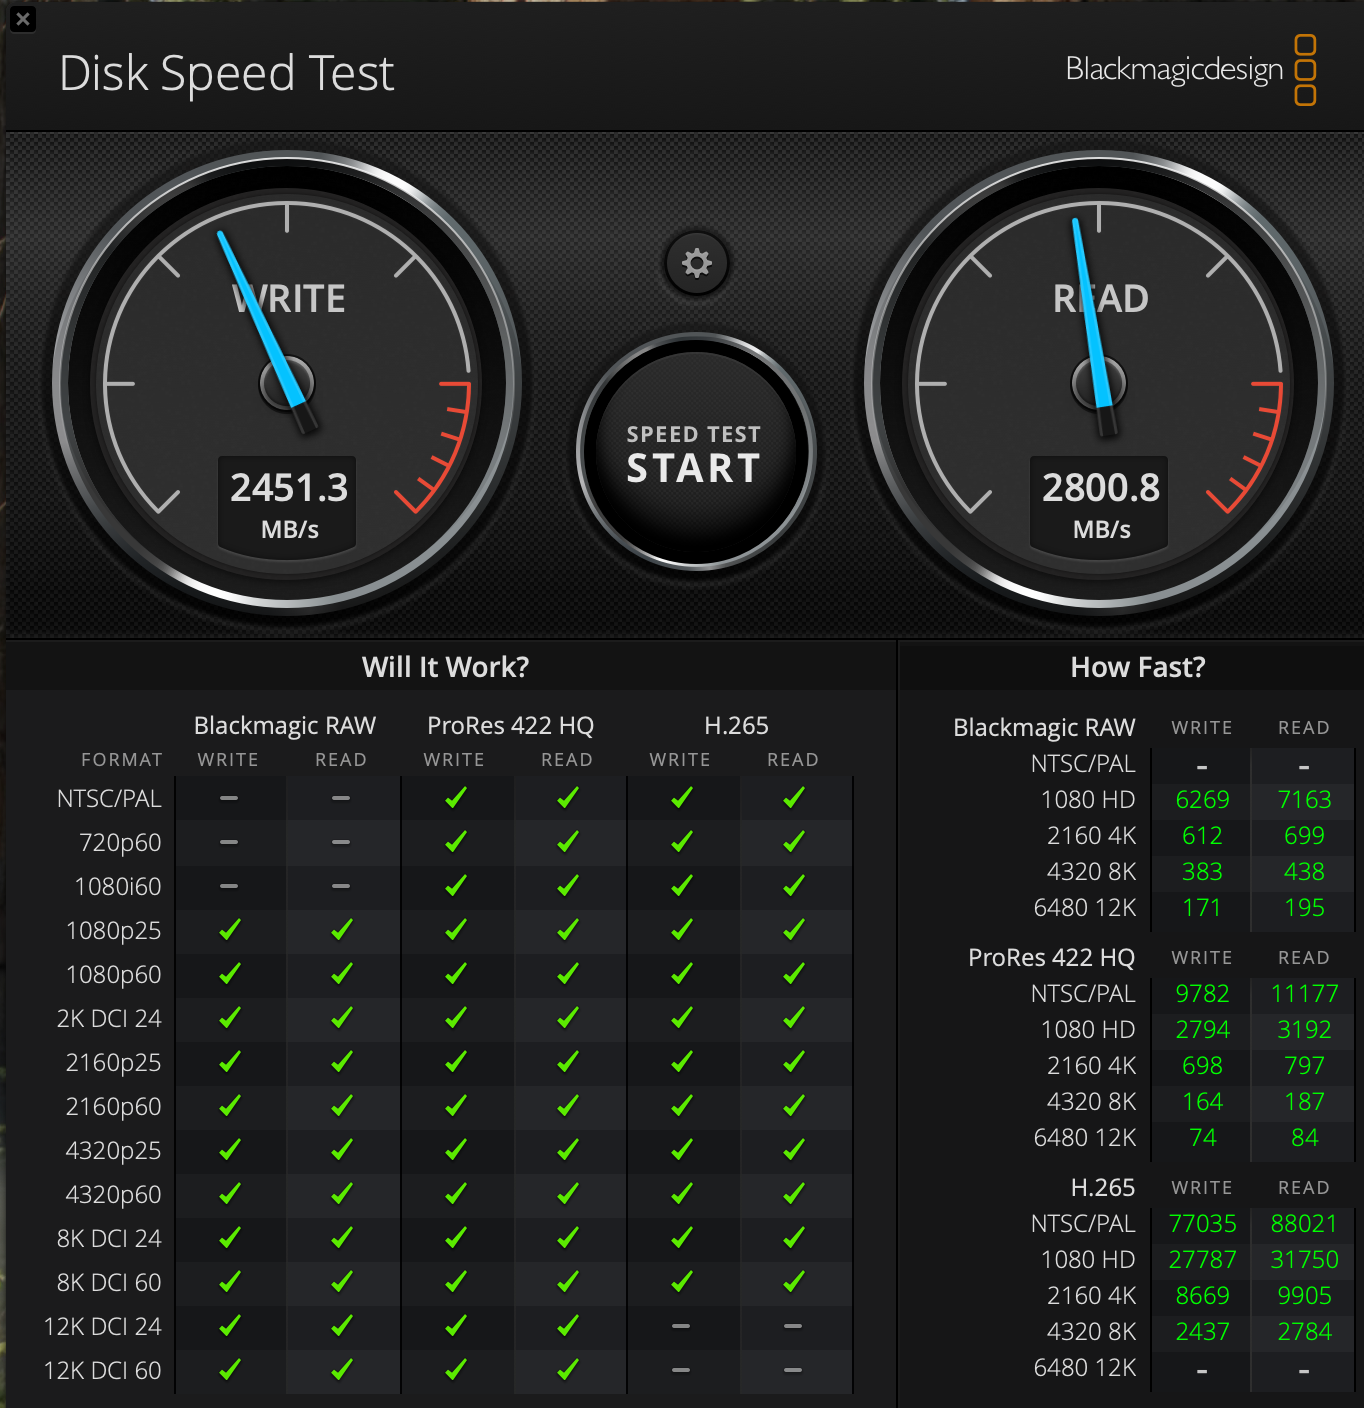The width and height of the screenshot is (1364, 1408).
Task: Click ProRes NTSC/PAL read value 11177
Action: [x=1304, y=994]
